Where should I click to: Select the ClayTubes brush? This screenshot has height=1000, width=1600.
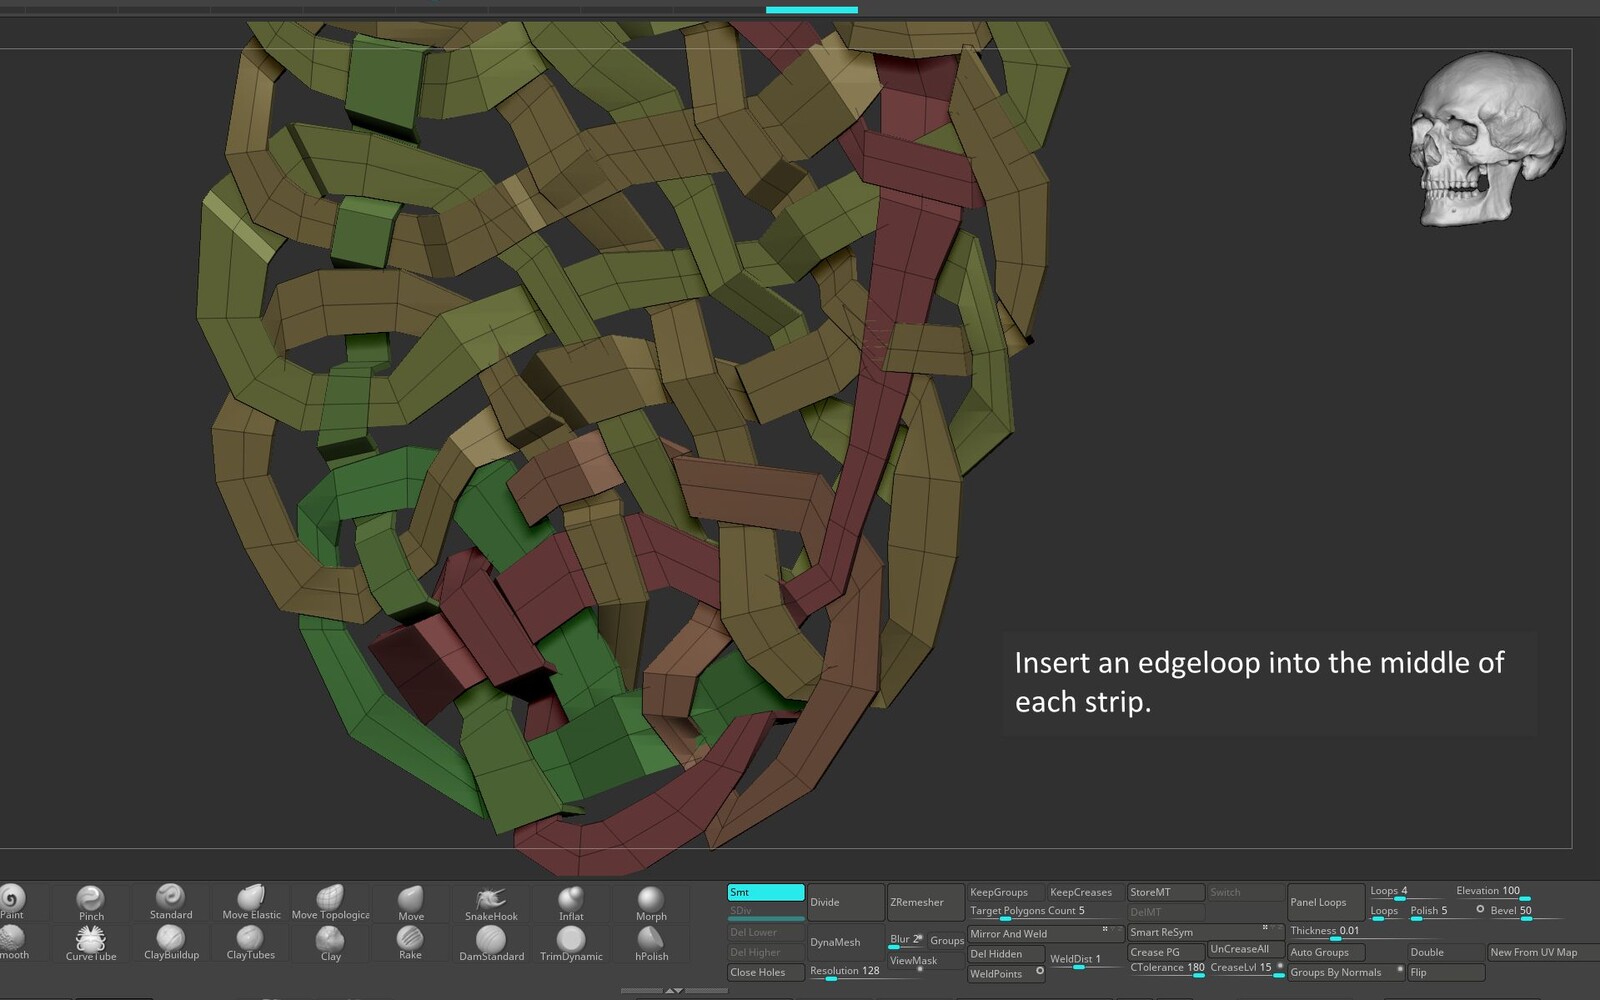250,943
